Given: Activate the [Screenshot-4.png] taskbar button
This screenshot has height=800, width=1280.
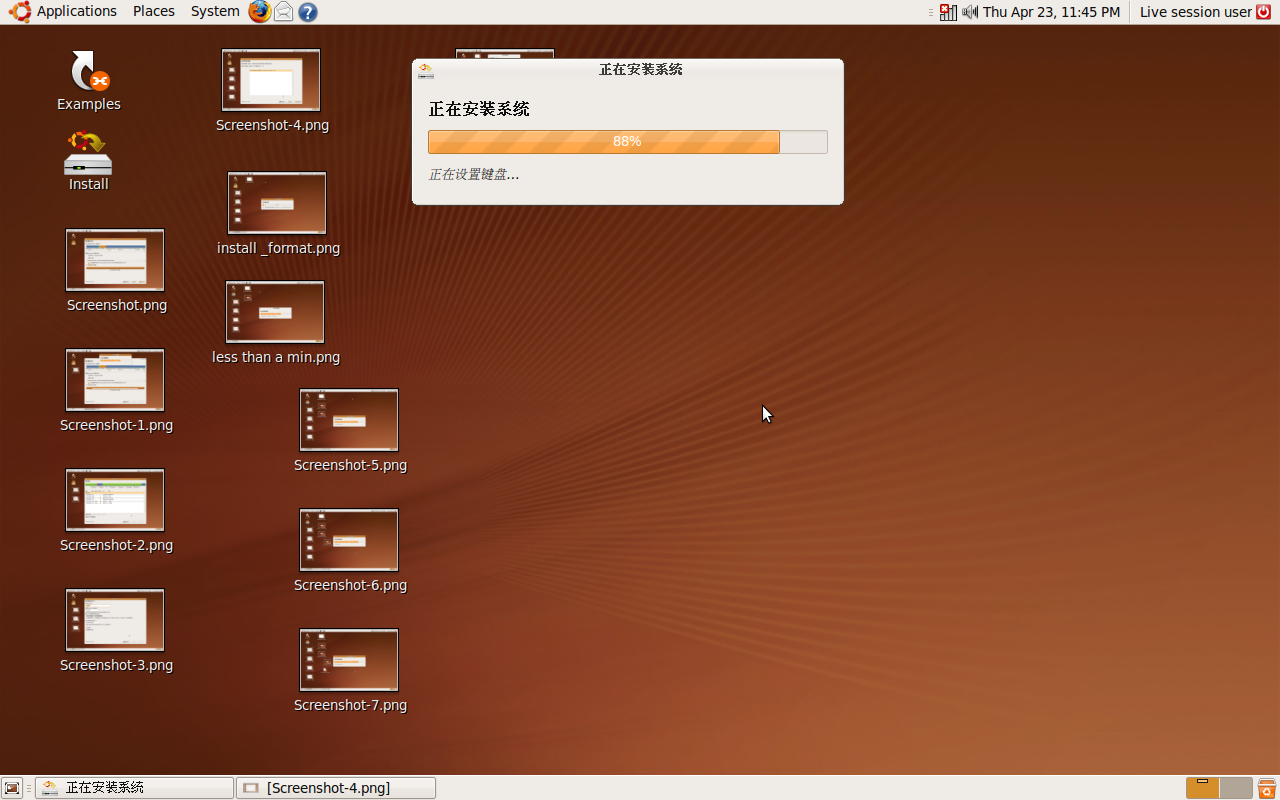Looking at the screenshot, I should tap(336, 788).
